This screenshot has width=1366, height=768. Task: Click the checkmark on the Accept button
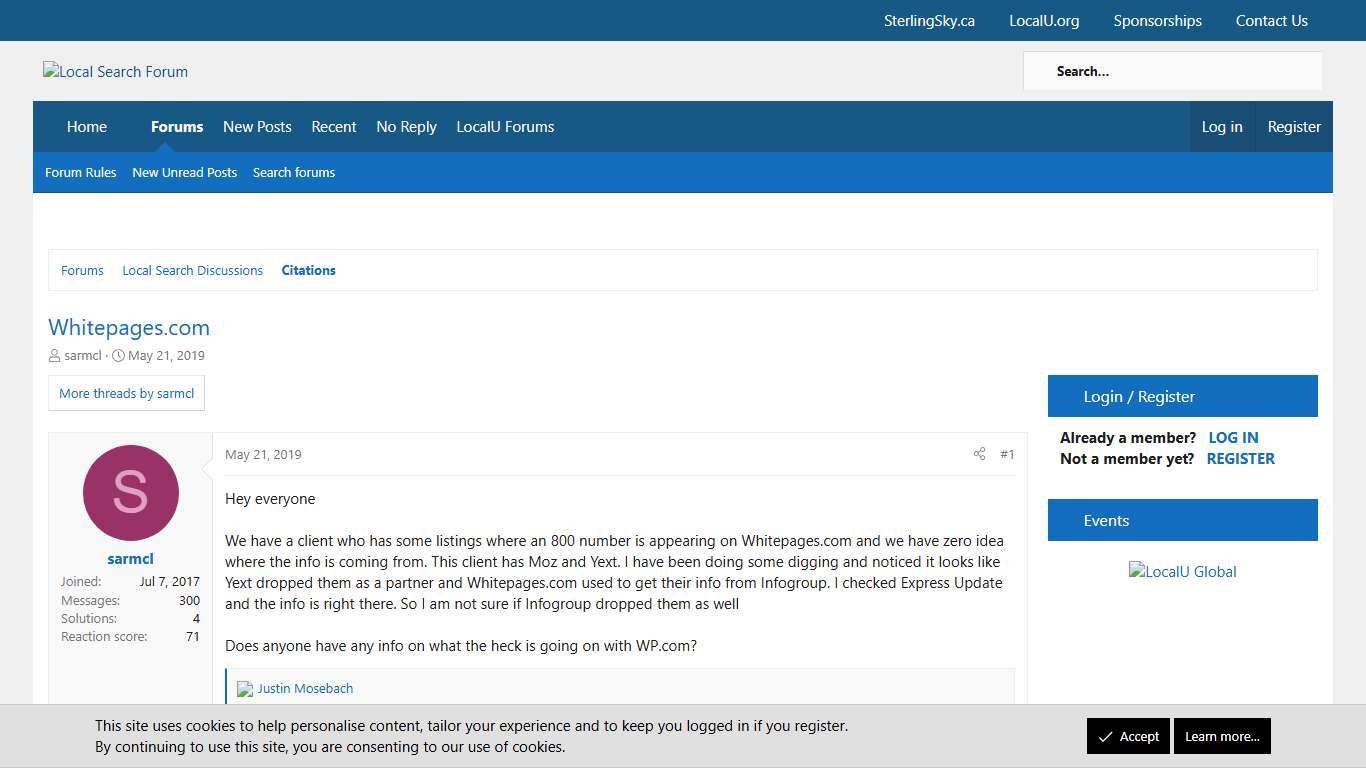[x=1106, y=736]
